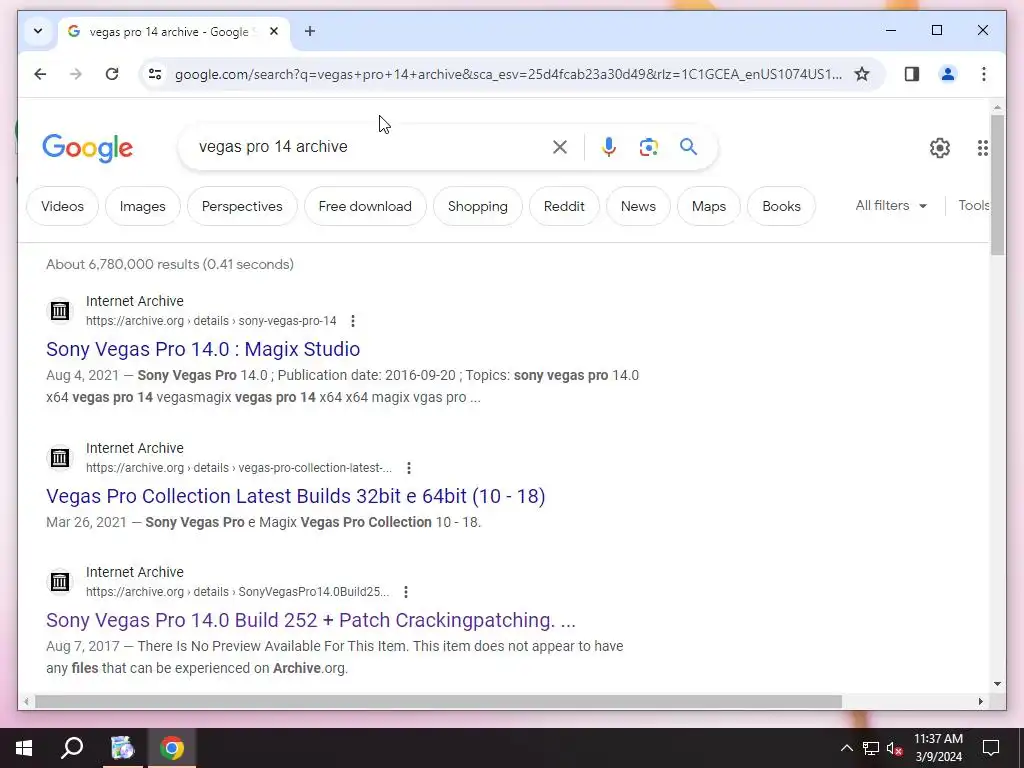Viewport: 1024px width, 768px height.
Task: Click the scroll down arrow of page
Action: click(997, 684)
